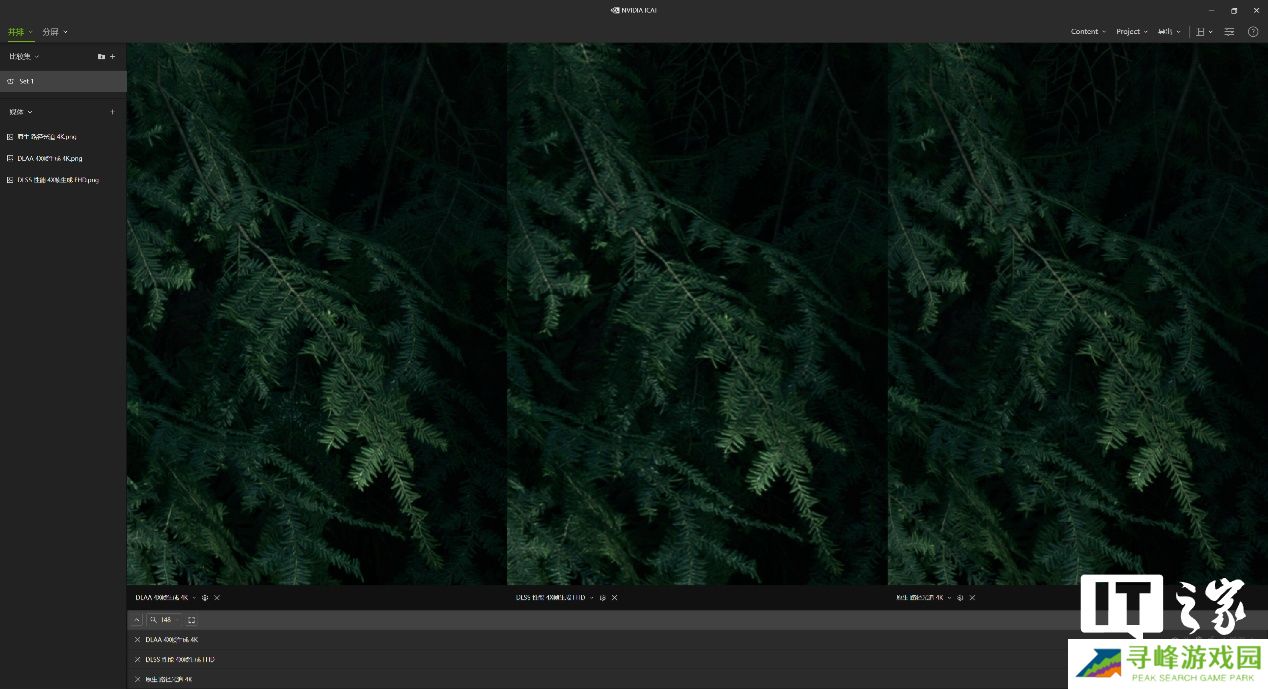
Task: Open the settings sliders icon in top bar
Action: pos(1229,32)
